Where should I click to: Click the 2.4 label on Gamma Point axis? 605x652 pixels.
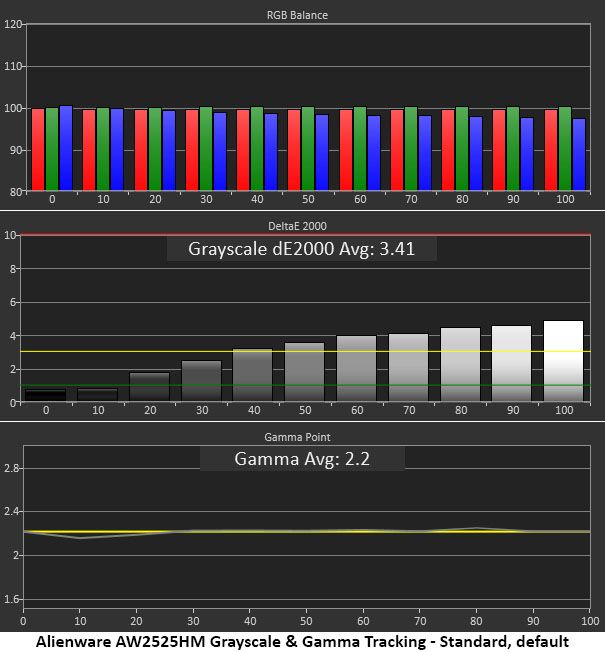coord(11,511)
